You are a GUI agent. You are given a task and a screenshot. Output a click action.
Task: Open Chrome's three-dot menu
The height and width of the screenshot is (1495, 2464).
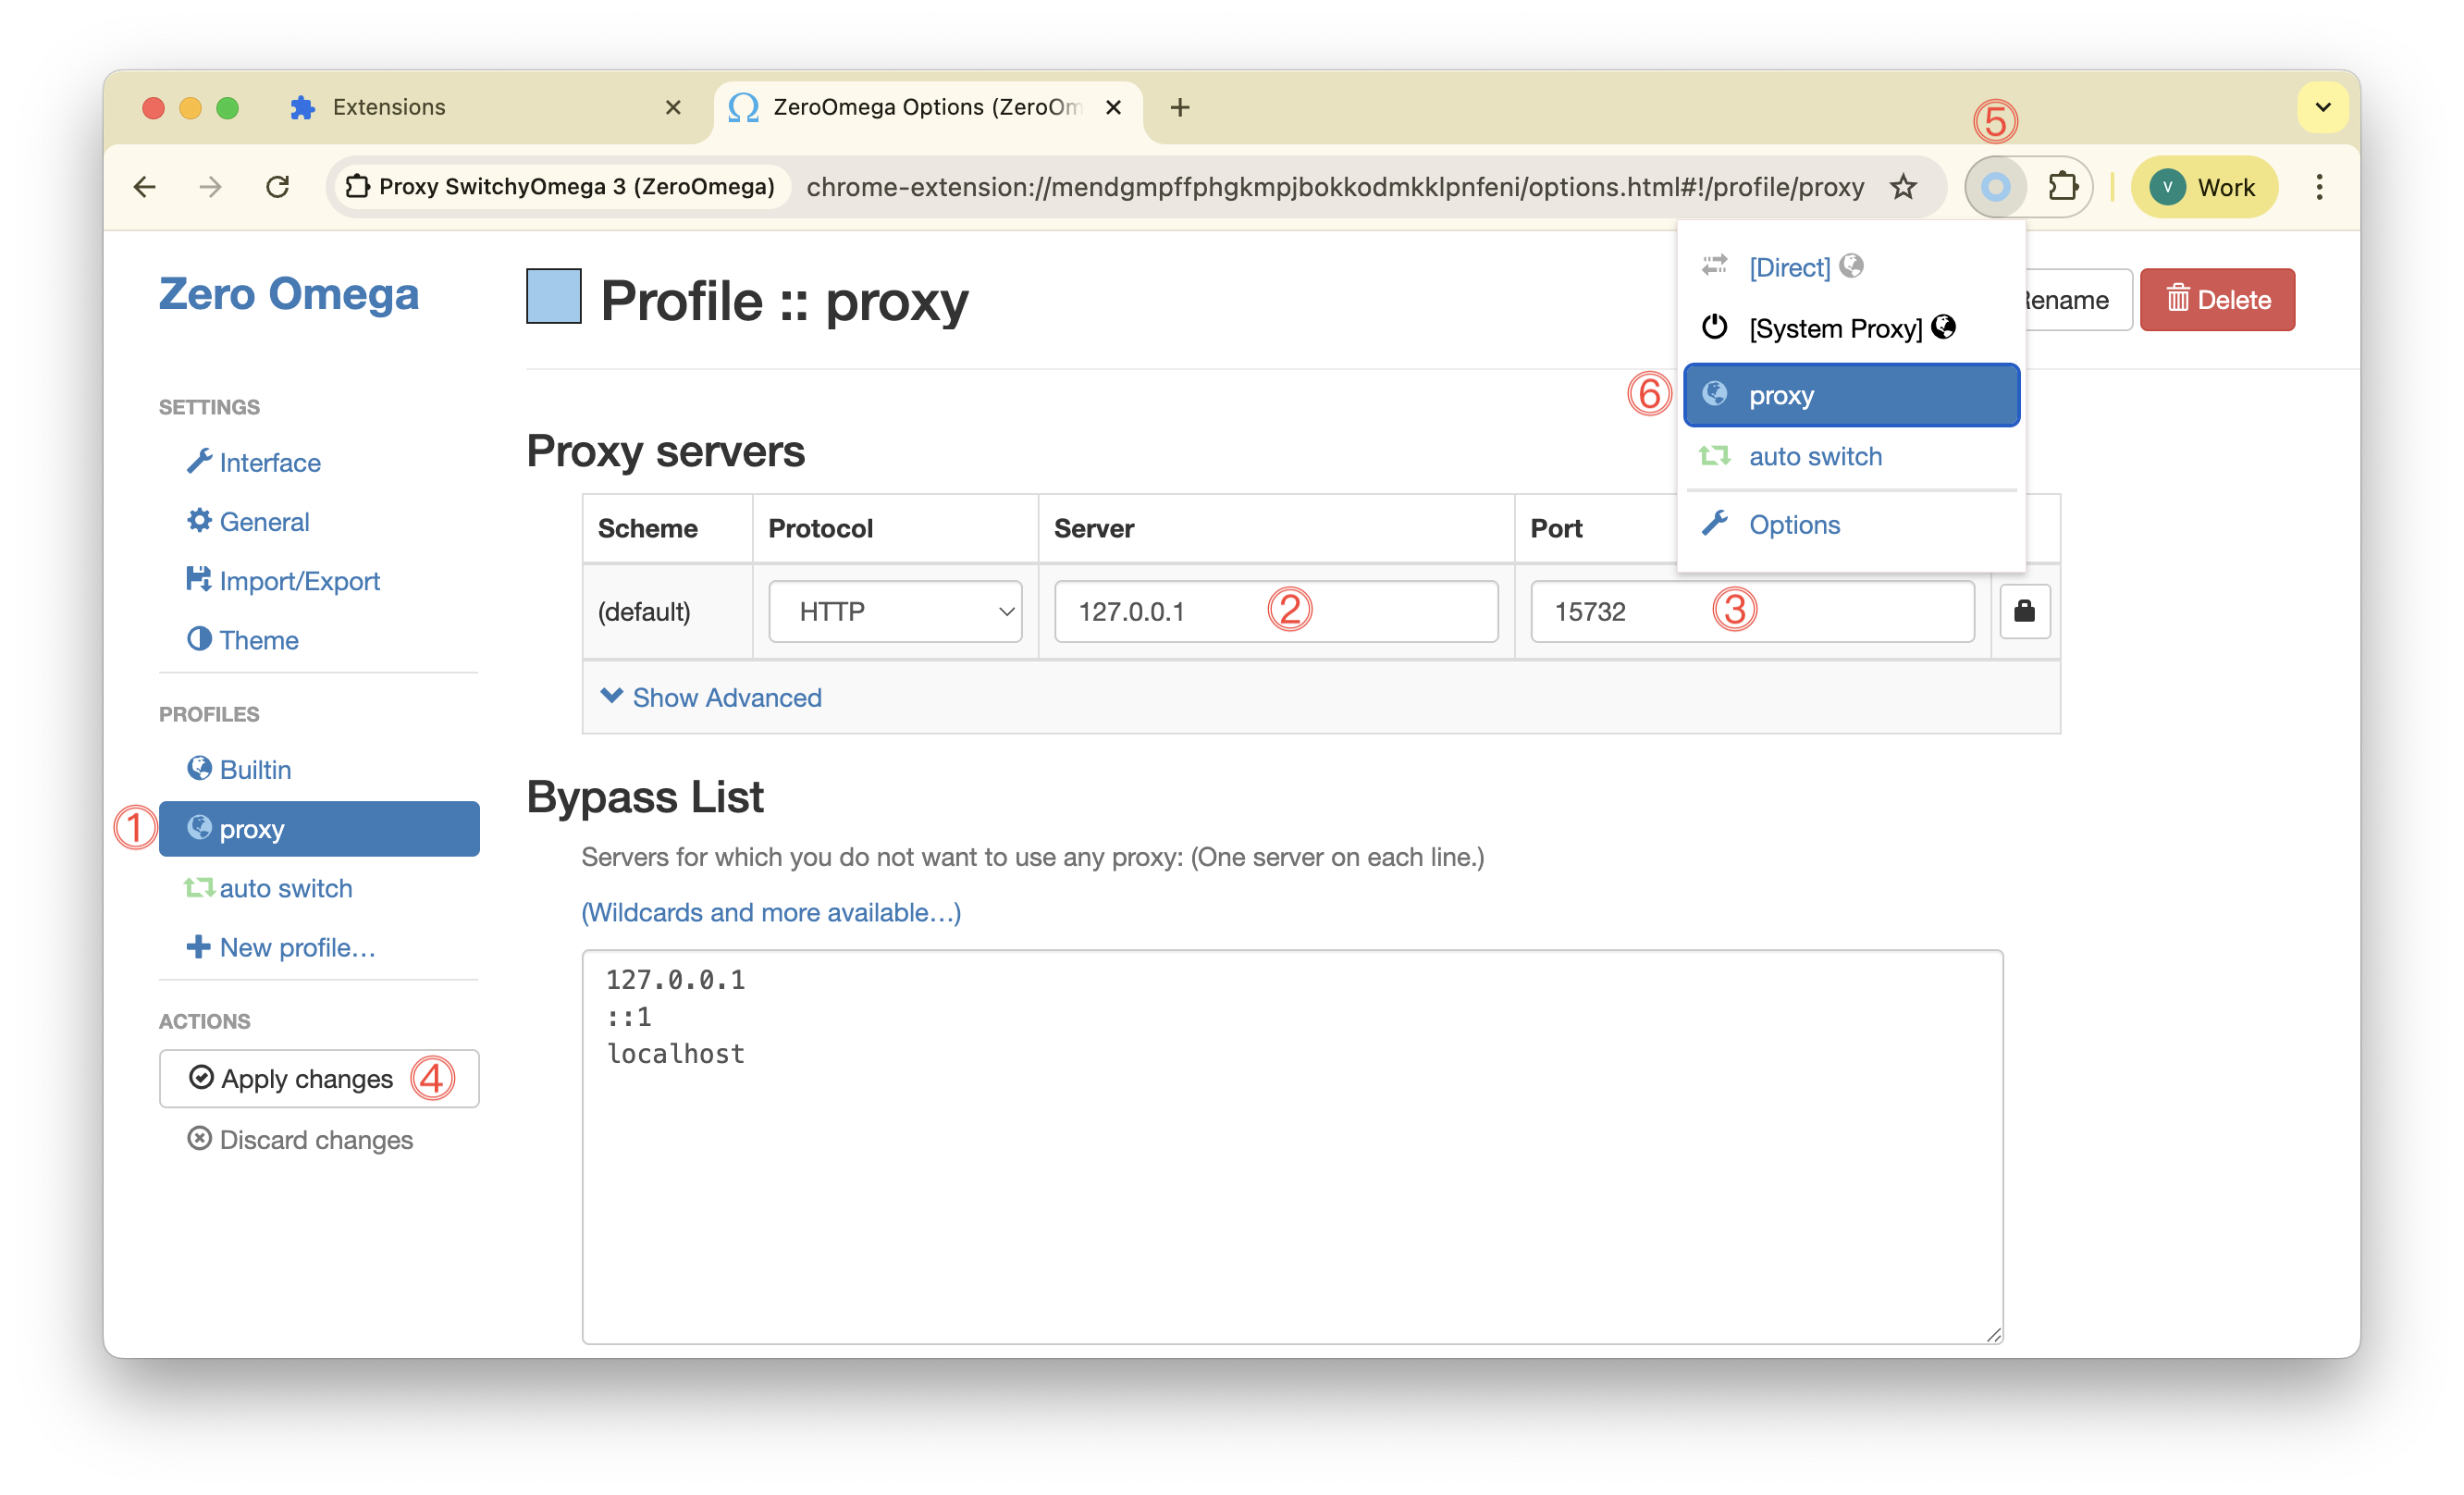(x=2319, y=187)
